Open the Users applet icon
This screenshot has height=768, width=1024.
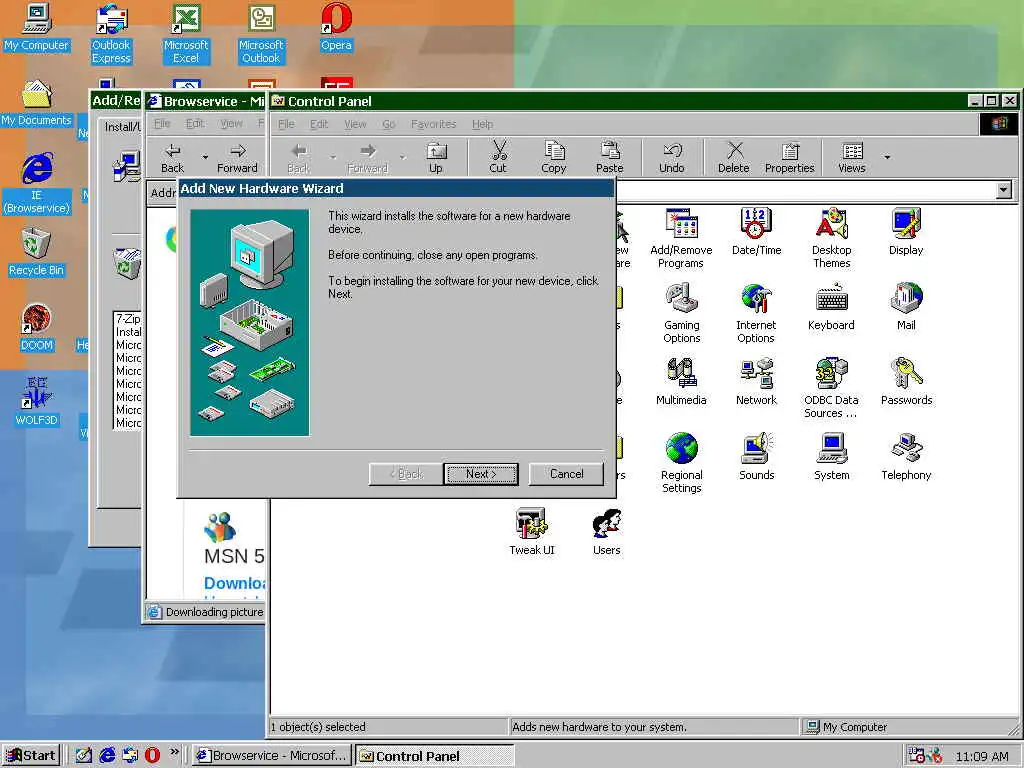tap(607, 532)
